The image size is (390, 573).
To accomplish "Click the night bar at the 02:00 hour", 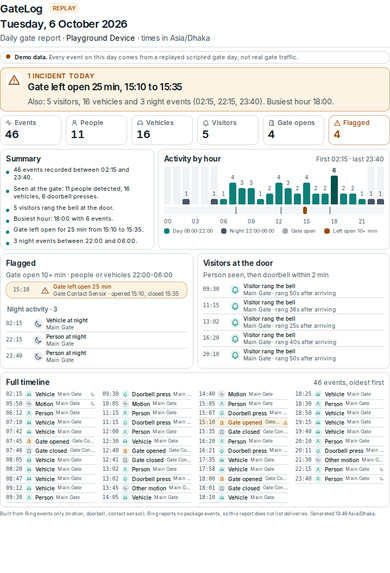I will point(186,201).
